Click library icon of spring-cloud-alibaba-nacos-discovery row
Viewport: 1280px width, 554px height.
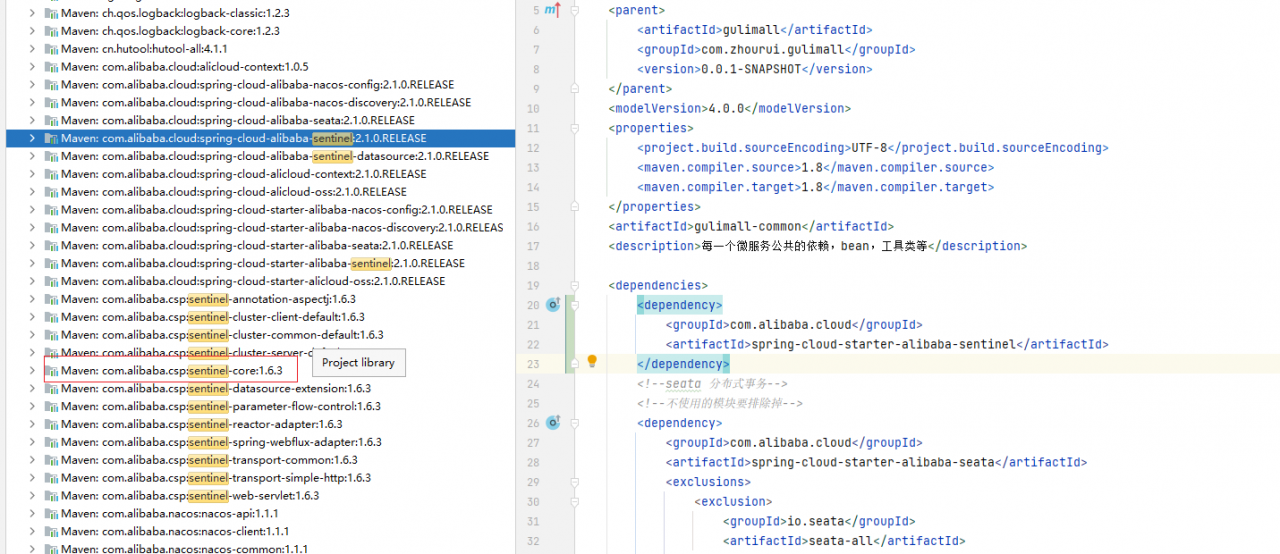51,102
